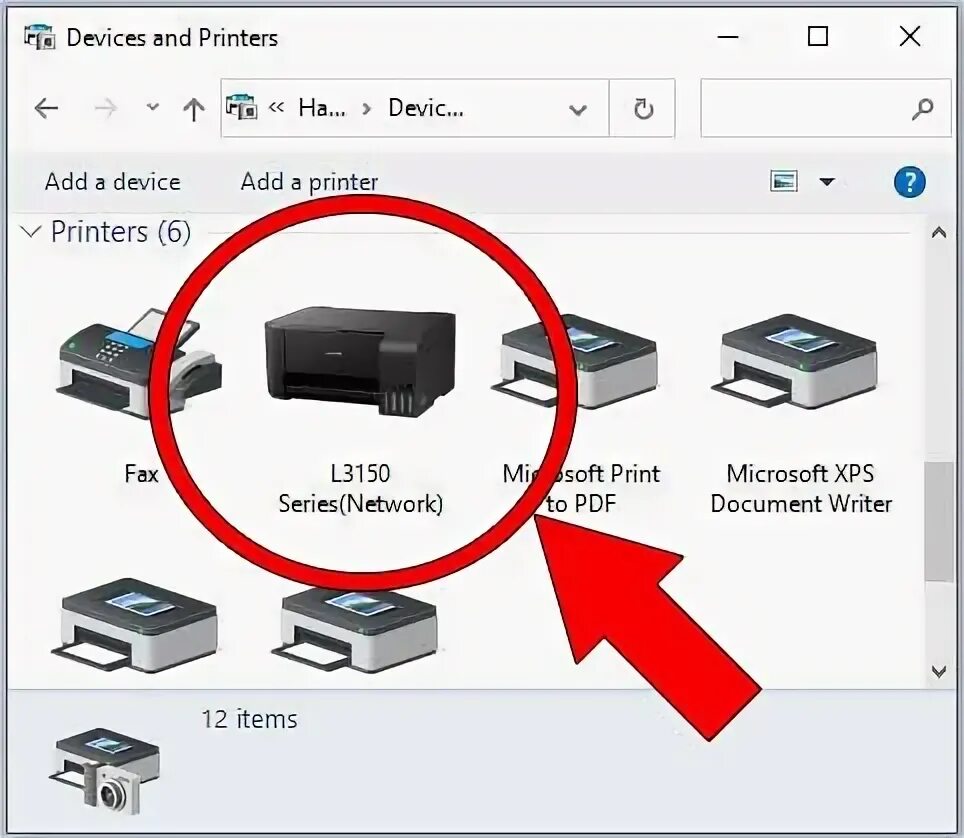Screen dimensions: 964x838
Task: Click the Microsoft XPS Document Writer label
Action: (x=800, y=489)
